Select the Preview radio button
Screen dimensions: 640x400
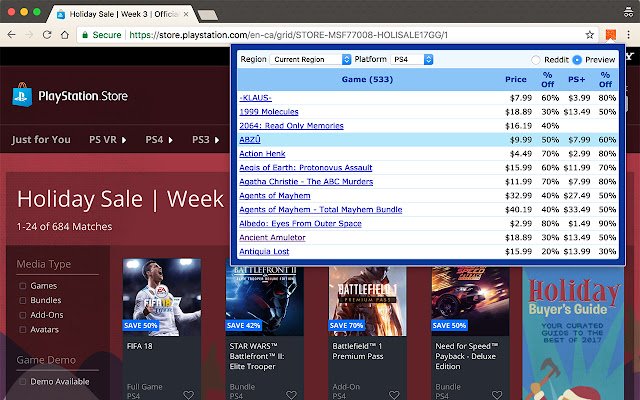point(577,60)
